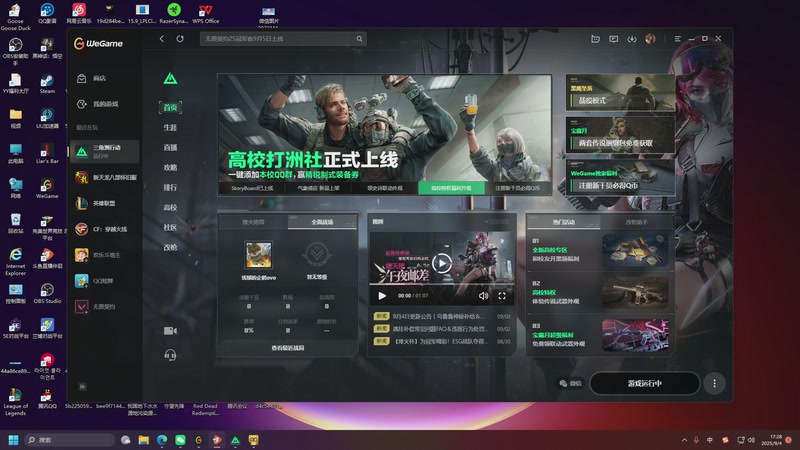
Task: Open the three-dot more options button
Action: (x=714, y=383)
